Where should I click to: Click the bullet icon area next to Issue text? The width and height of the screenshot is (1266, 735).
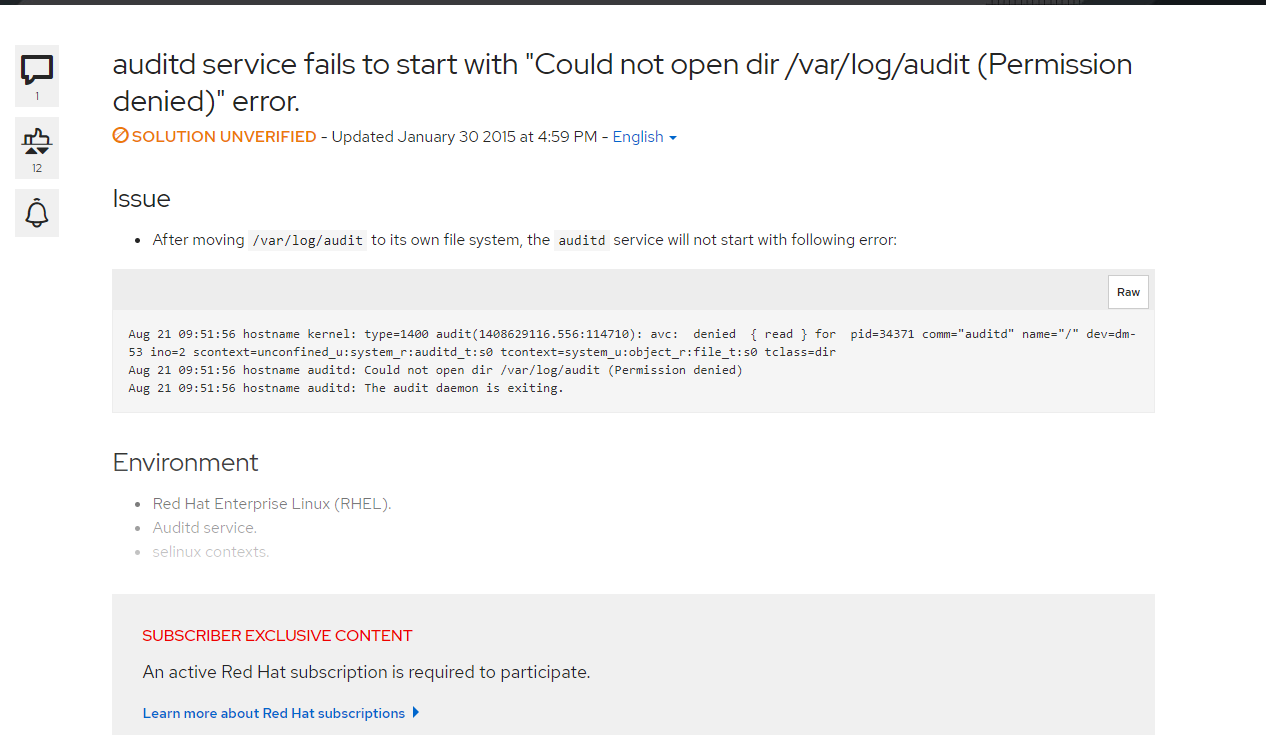pyautogui.click(x=135, y=239)
